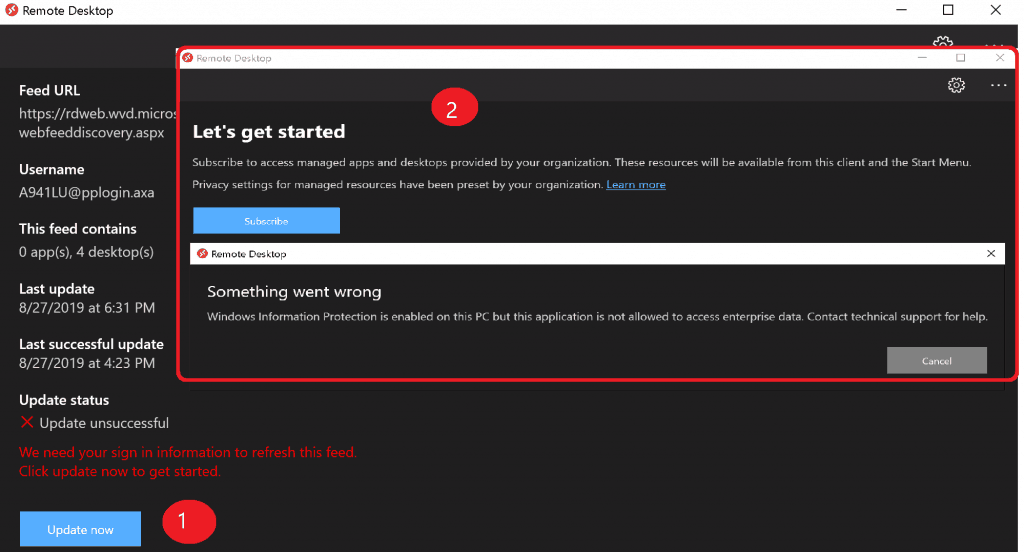The height and width of the screenshot is (552, 1024).
Task: Click the Windows Information Protection error message
Action: coord(597,317)
